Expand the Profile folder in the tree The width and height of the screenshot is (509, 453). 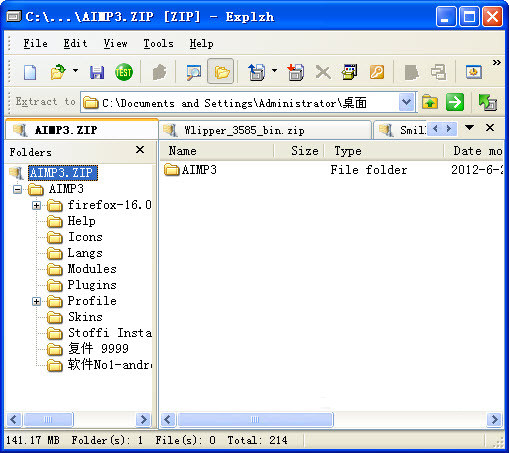tap(36, 301)
